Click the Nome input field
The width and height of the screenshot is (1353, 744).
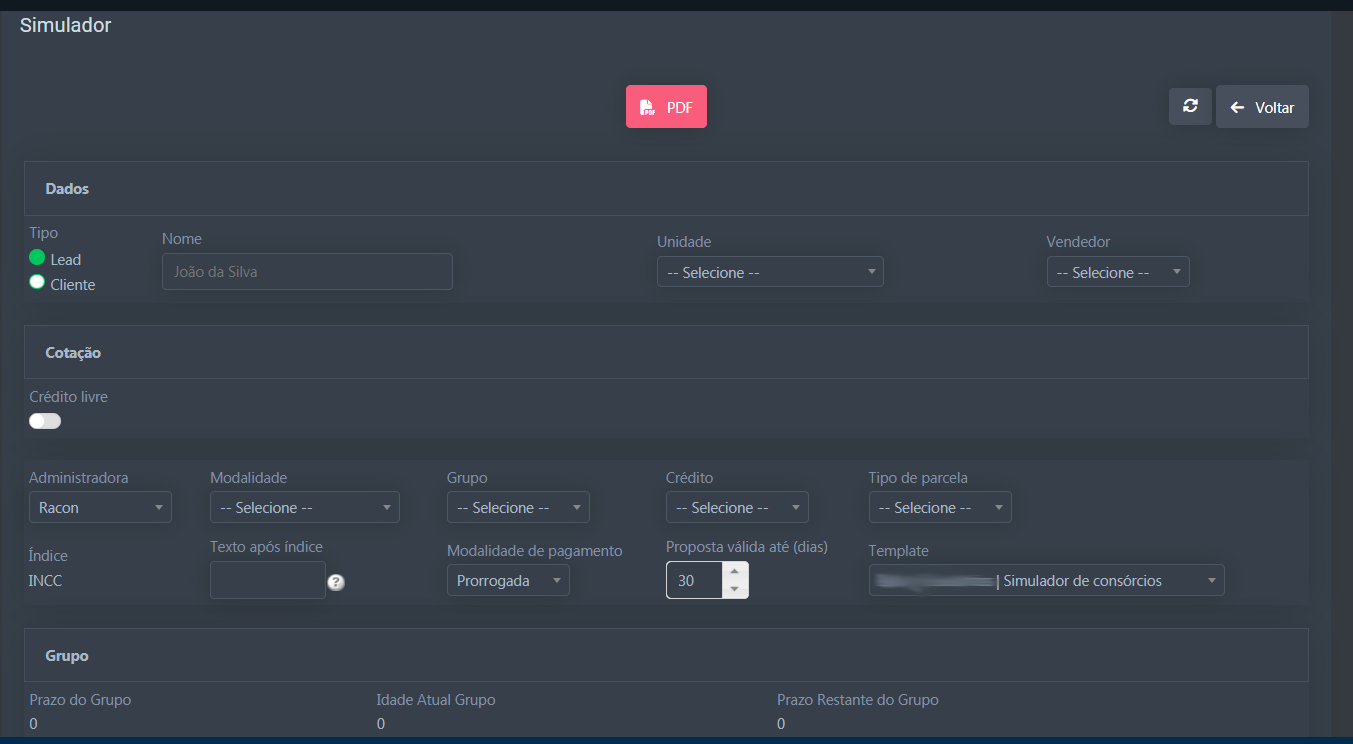click(307, 272)
